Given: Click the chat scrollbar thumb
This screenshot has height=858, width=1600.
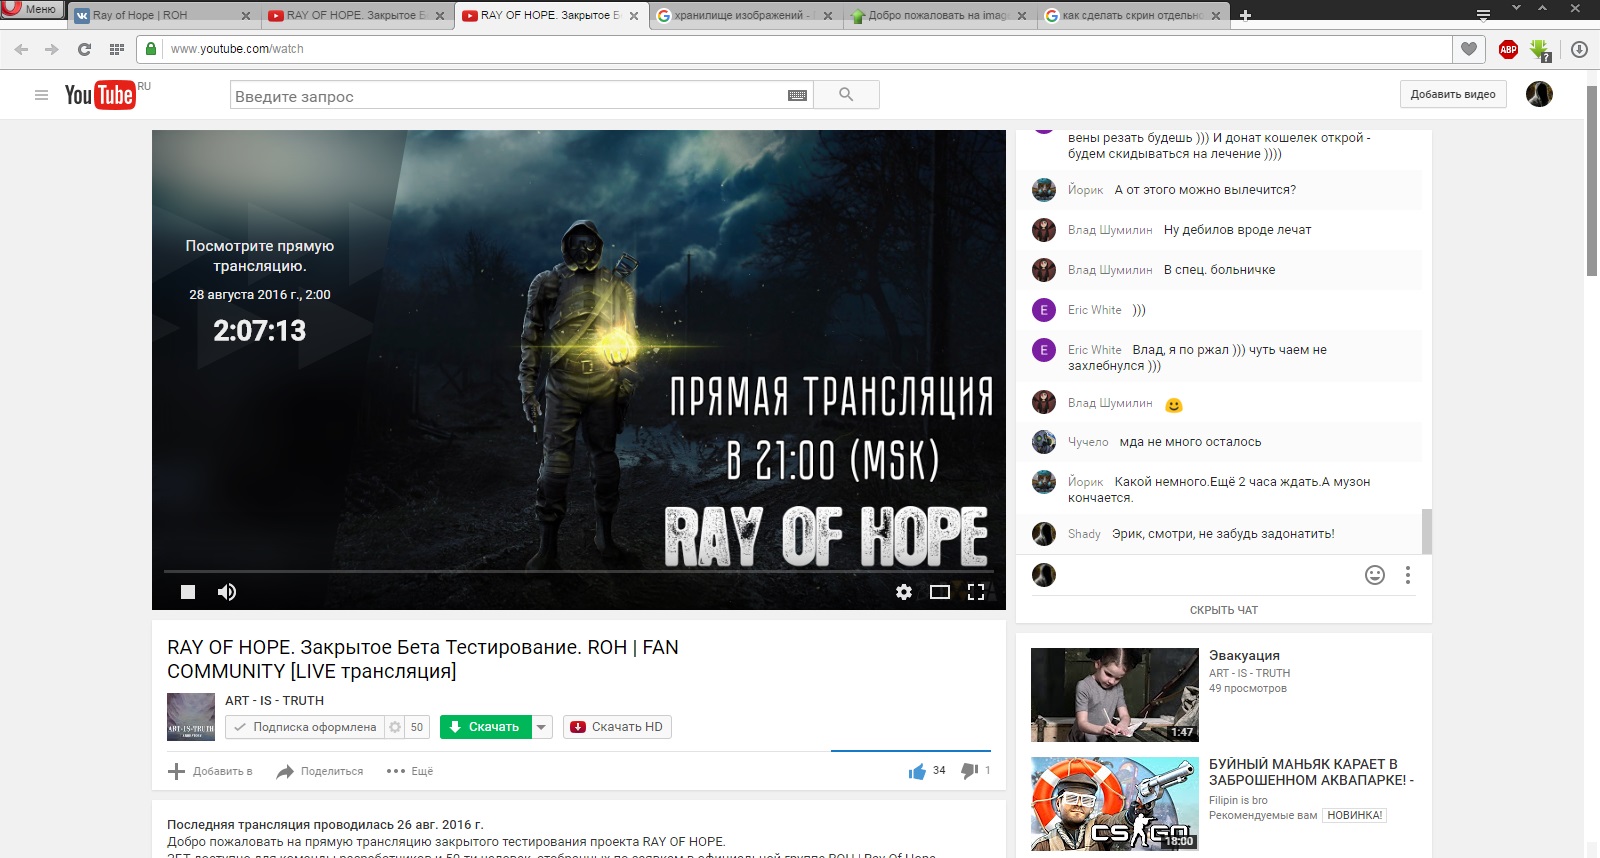Looking at the screenshot, I should pyautogui.click(x=1427, y=531).
